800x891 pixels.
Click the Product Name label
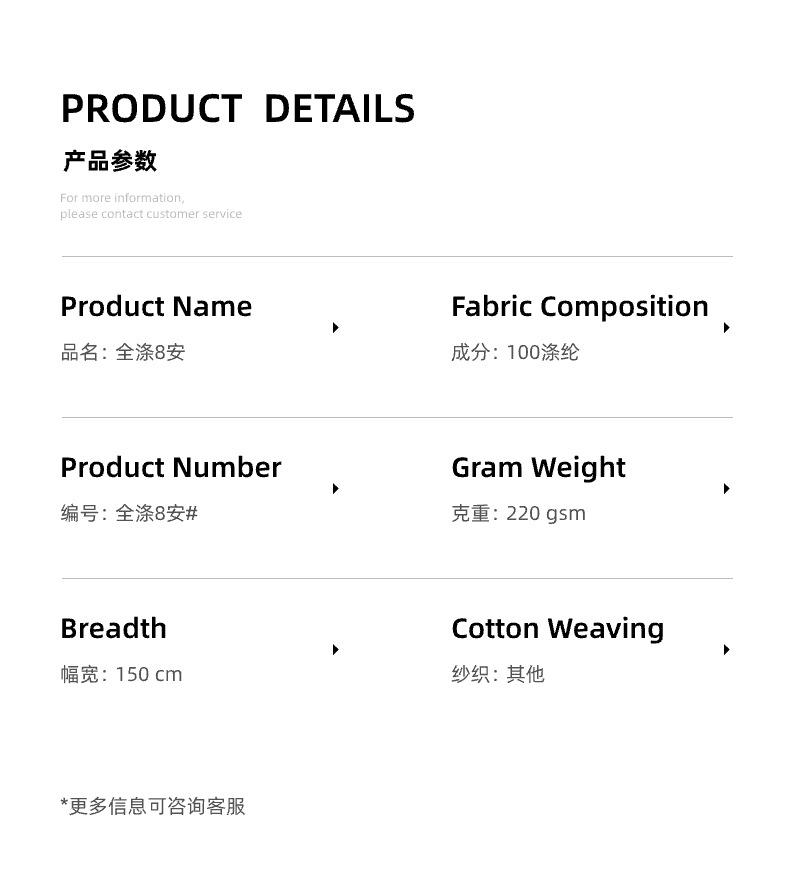coord(156,306)
